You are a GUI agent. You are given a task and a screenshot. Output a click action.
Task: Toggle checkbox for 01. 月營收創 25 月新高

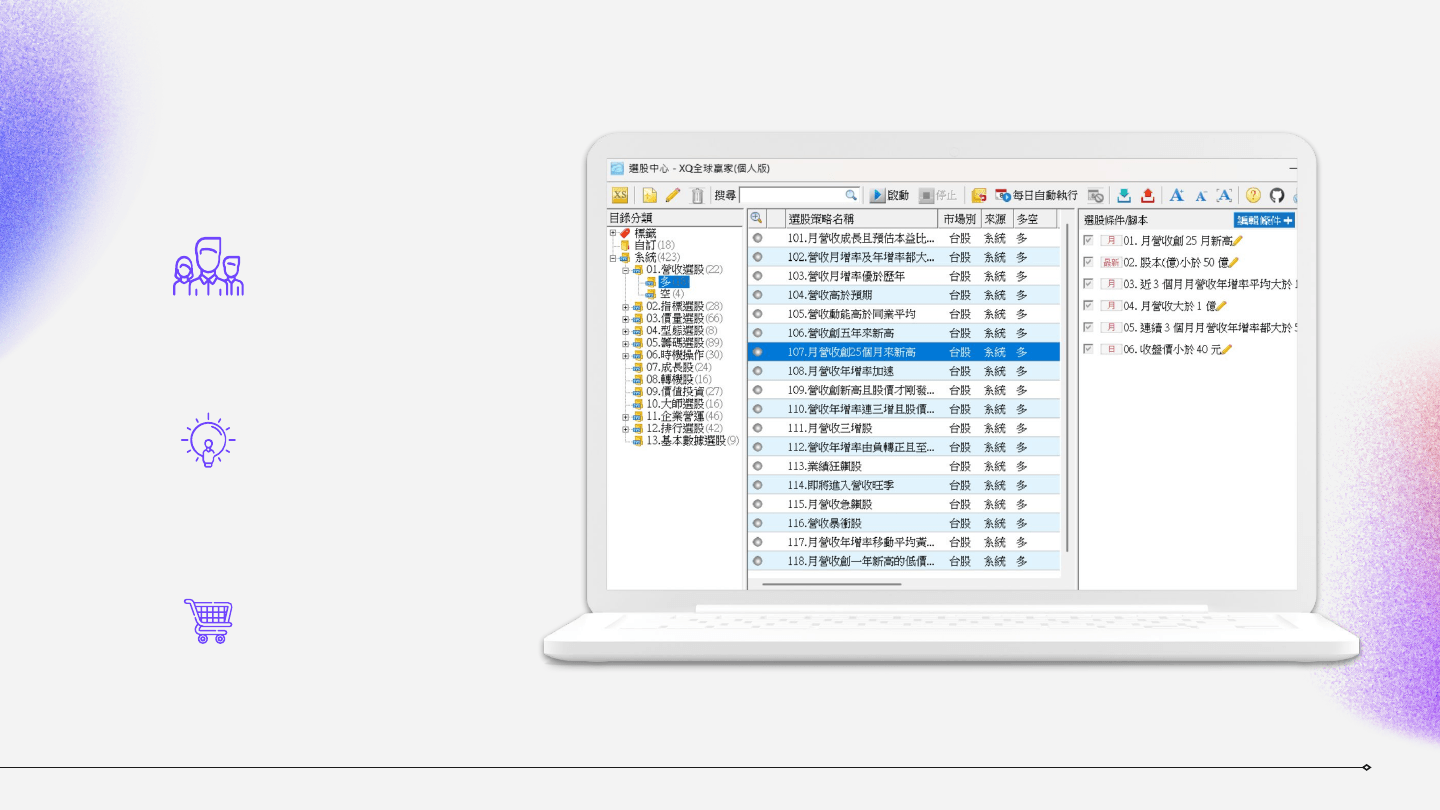1089,240
